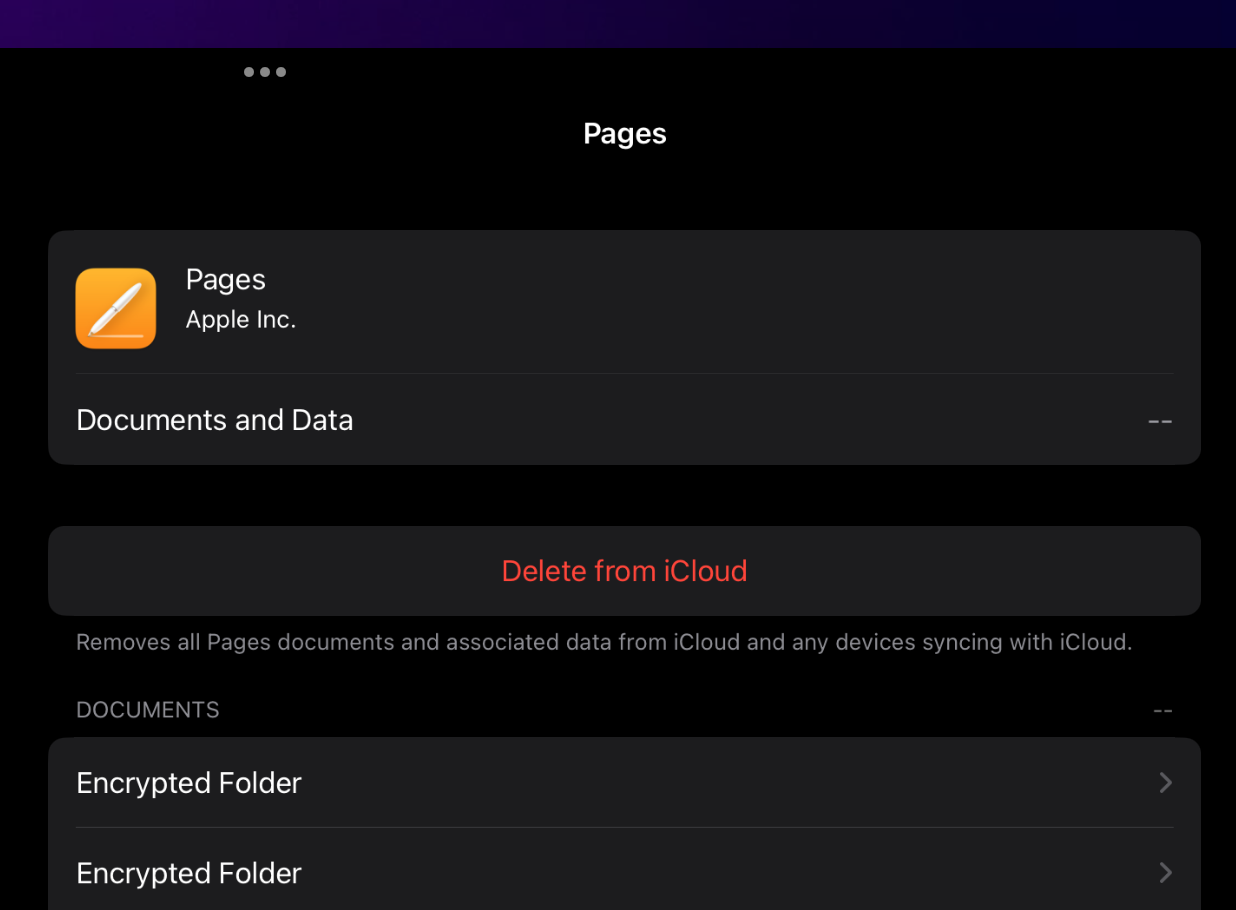Click the Removes all Pages documents description

click(604, 642)
